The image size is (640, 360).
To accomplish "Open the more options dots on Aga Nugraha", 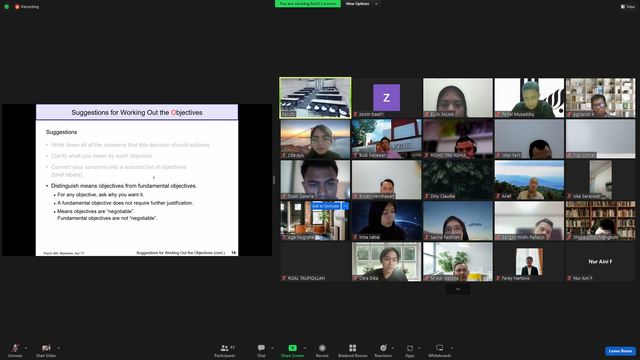I will (345, 206).
